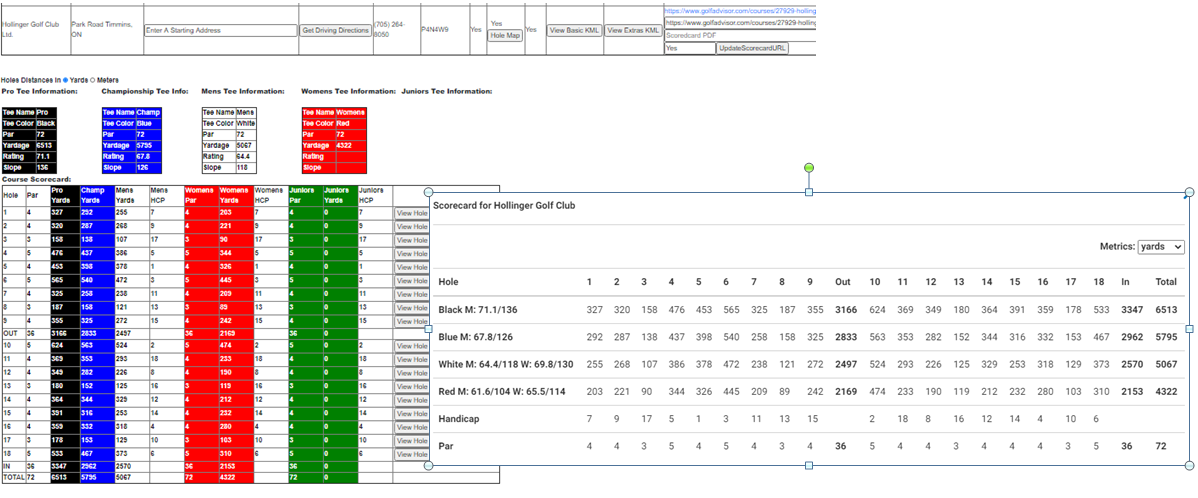1198x498 pixels.
Task: Click the Handicap row label in scorecard image
Action: [459, 419]
